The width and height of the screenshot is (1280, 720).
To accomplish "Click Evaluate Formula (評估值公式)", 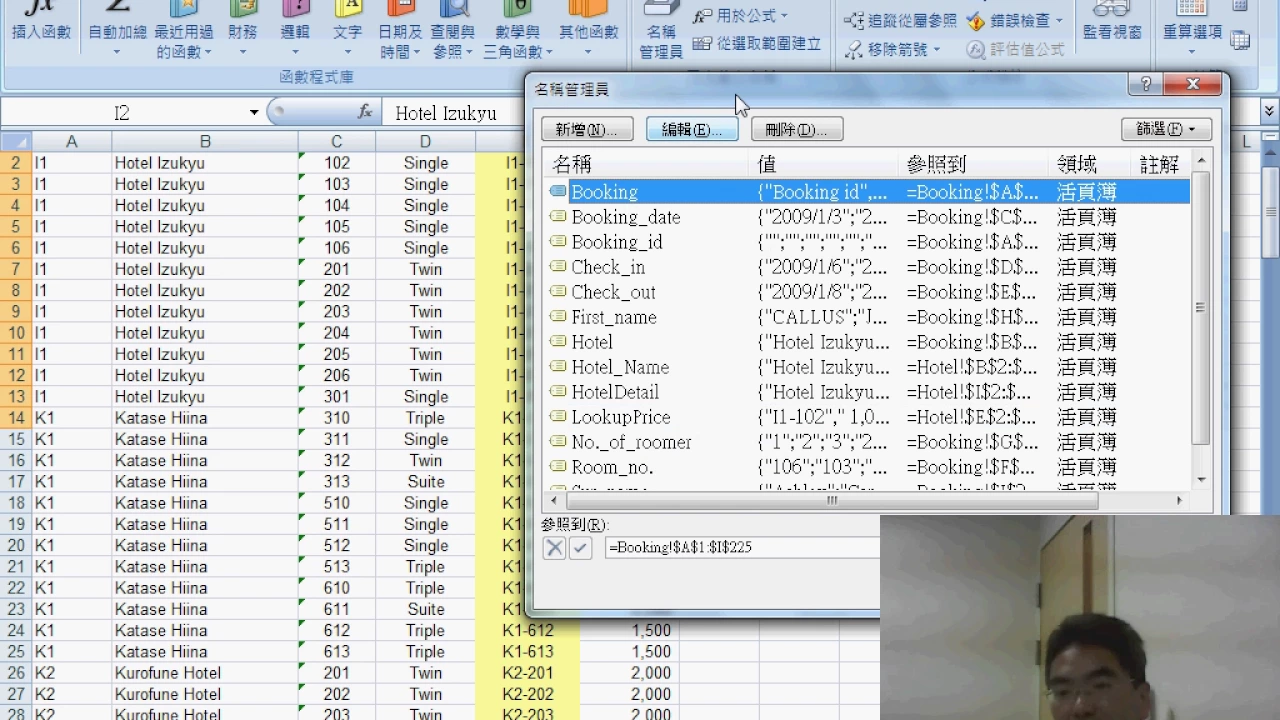I will point(1016,49).
